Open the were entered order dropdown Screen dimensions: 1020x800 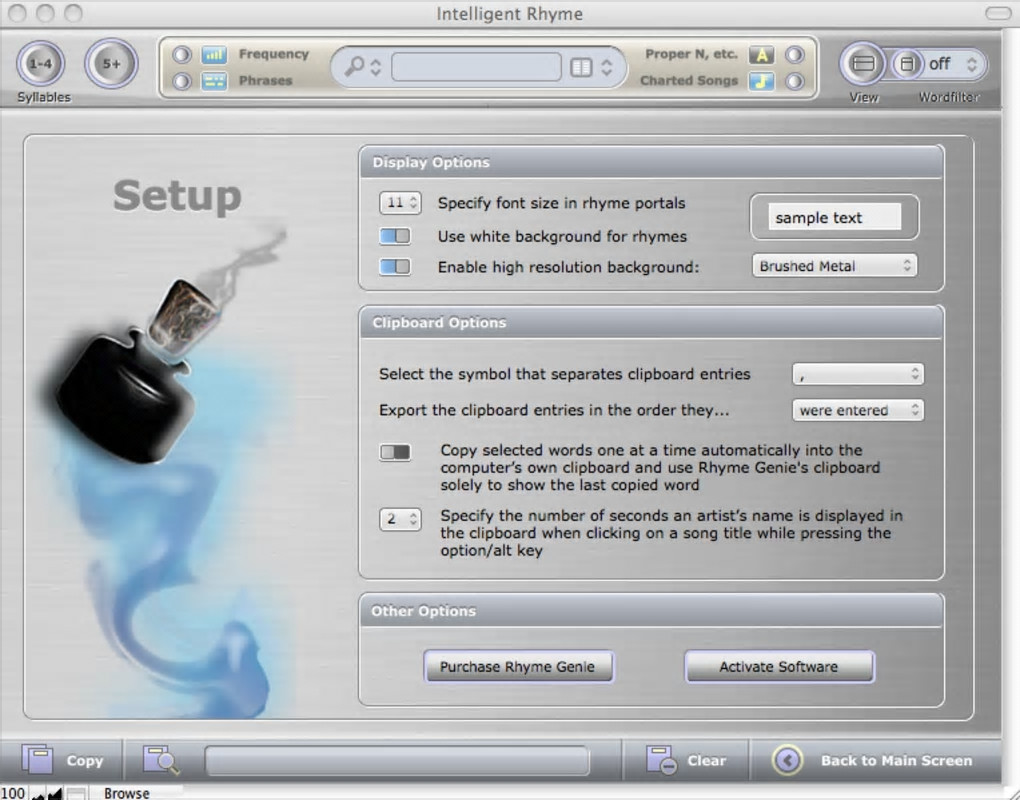(858, 410)
